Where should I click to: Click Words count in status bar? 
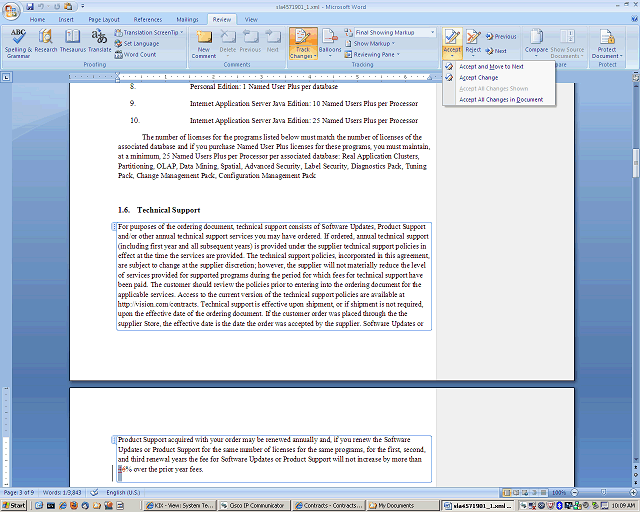click(x=62, y=492)
